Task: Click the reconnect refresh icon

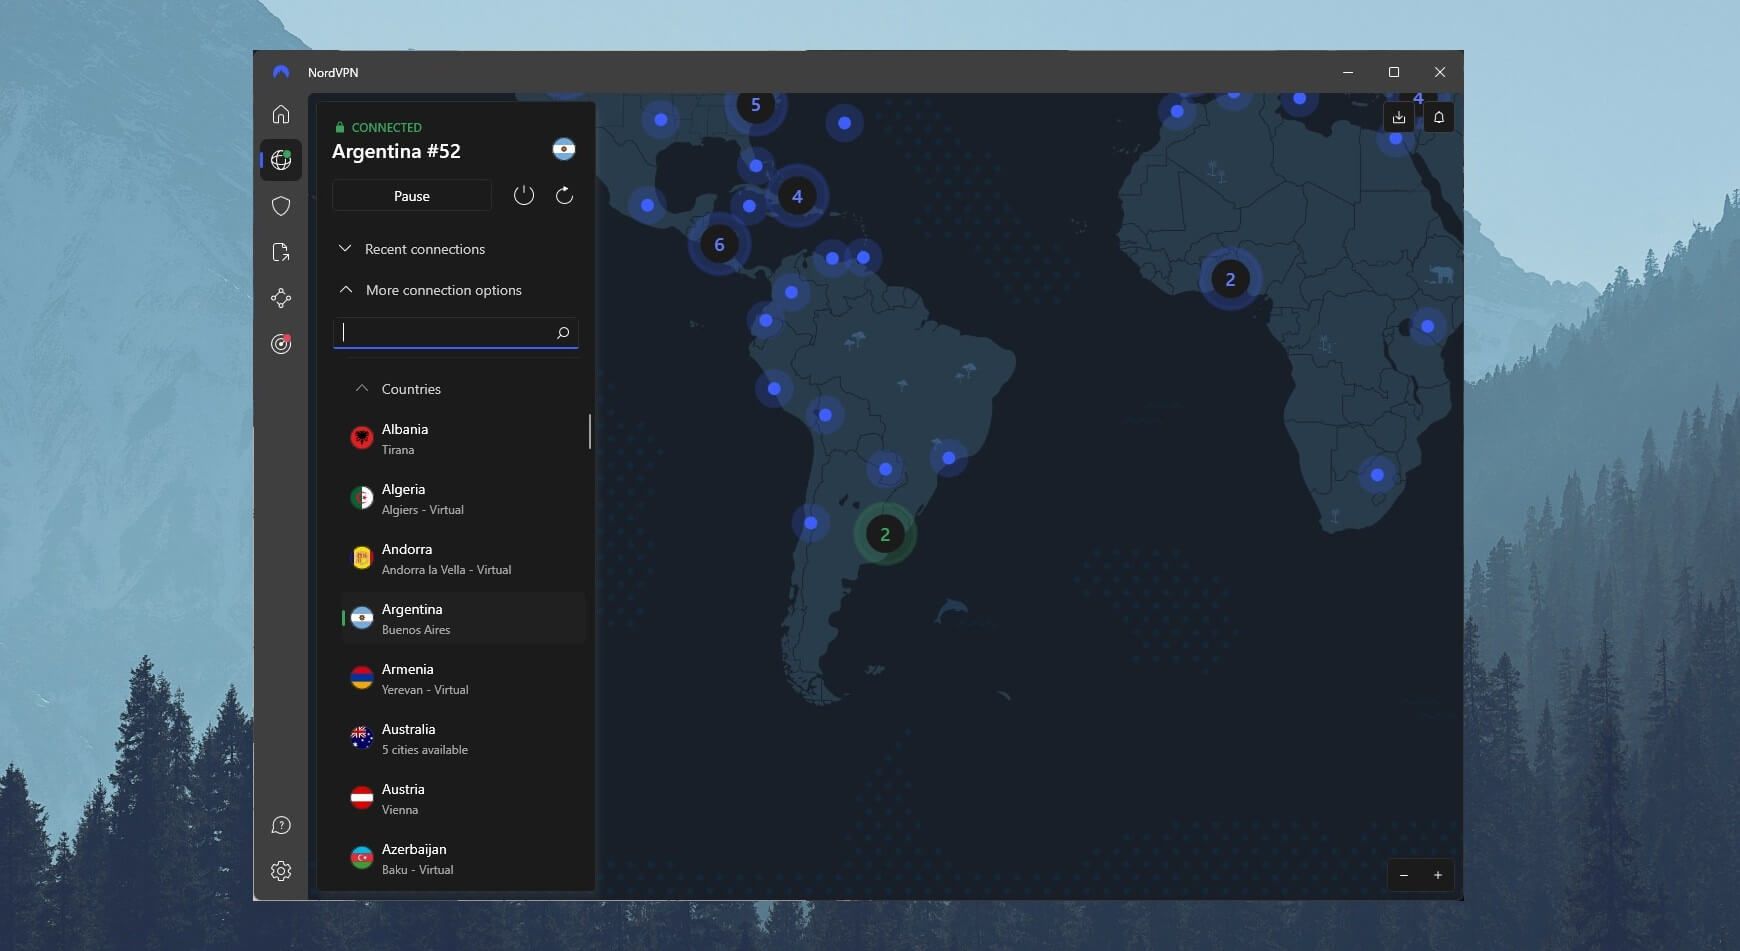Action: (564, 195)
